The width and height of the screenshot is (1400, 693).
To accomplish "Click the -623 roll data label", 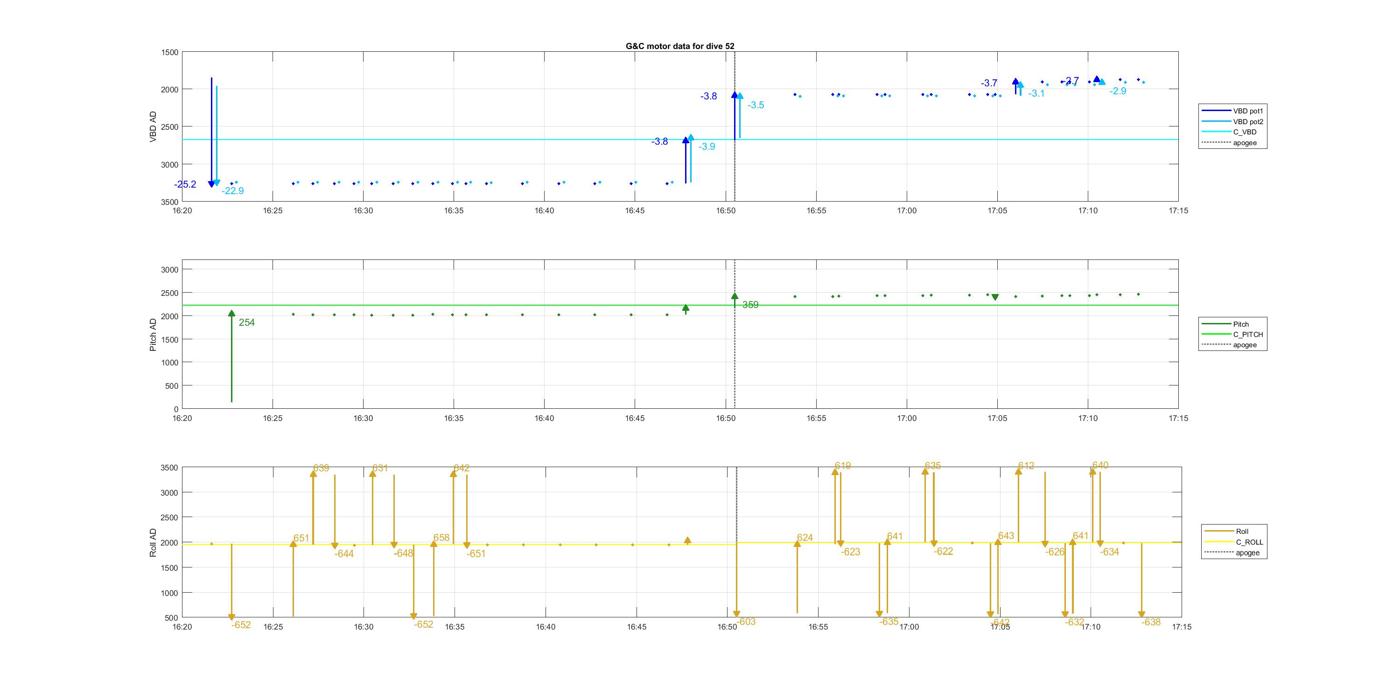I will click(x=851, y=552).
